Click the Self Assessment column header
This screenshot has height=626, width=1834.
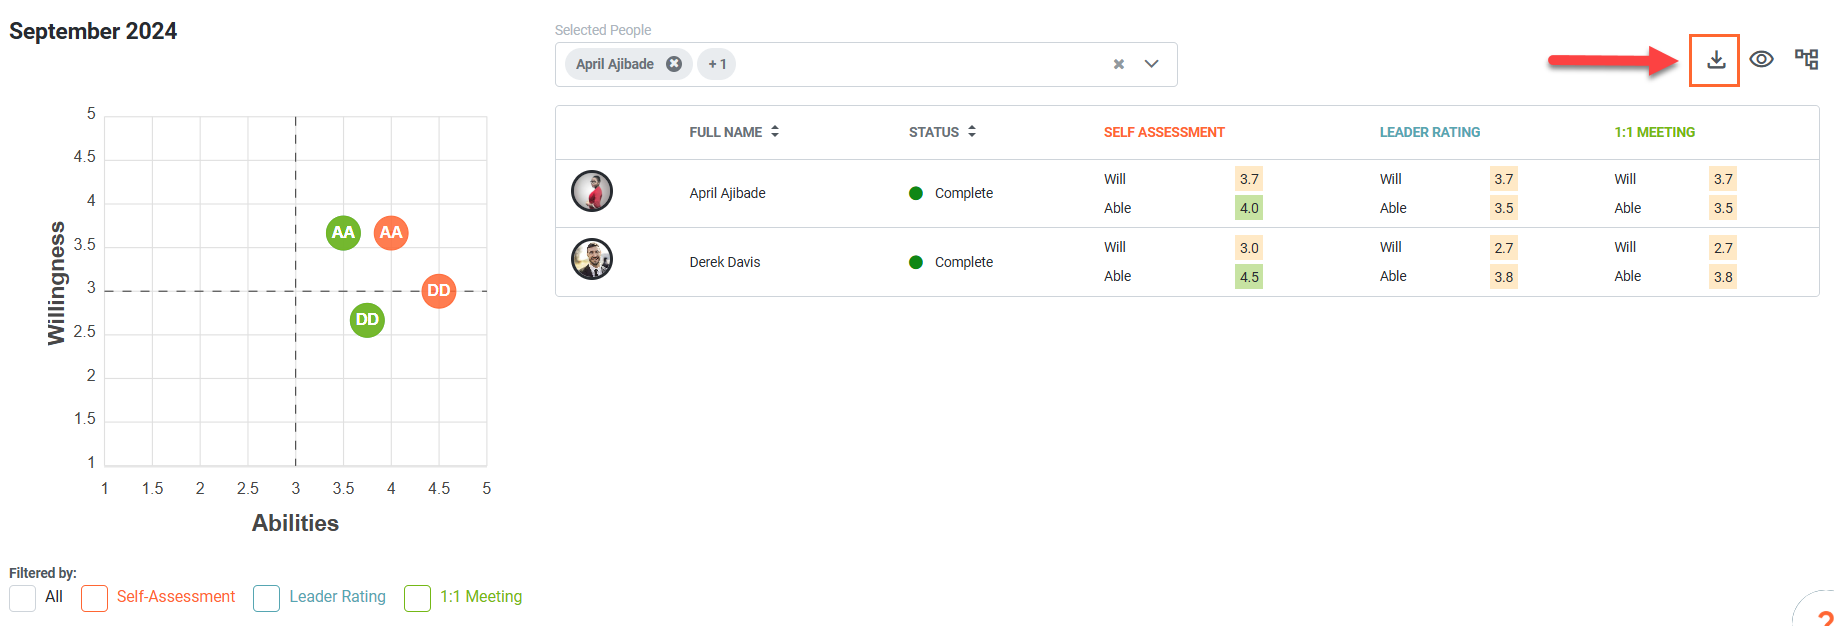tap(1164, 132)
